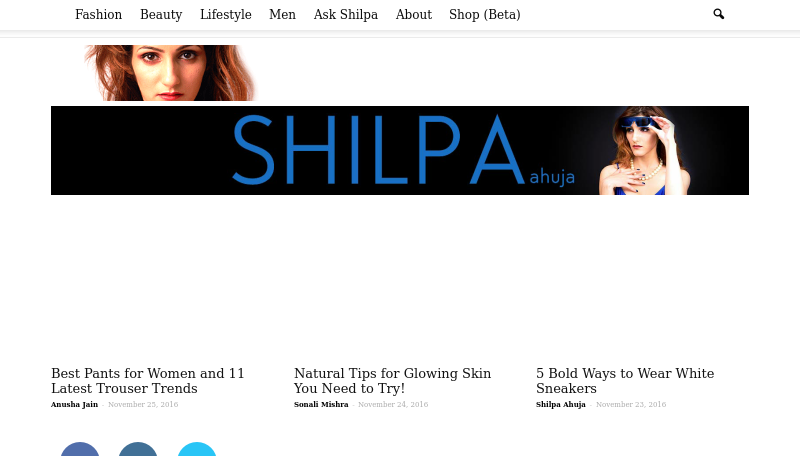
Task: Open the Beauty menu
Action: tap(161, 14)
